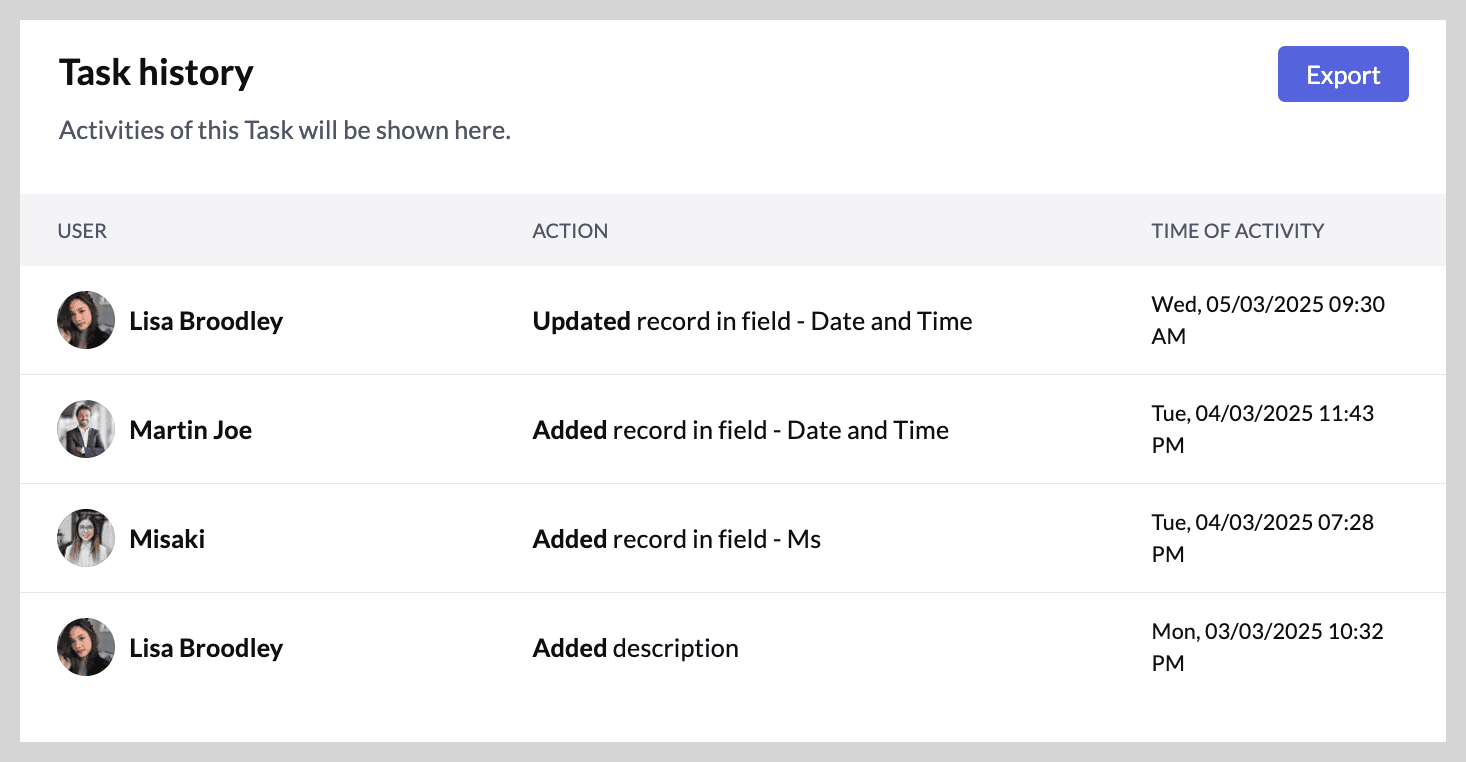Image resolution: width=1466 pixels, height=762 pixels.
Task: Click the TIME OF ACTIVITY column header
Action: tap(1237, 230)
